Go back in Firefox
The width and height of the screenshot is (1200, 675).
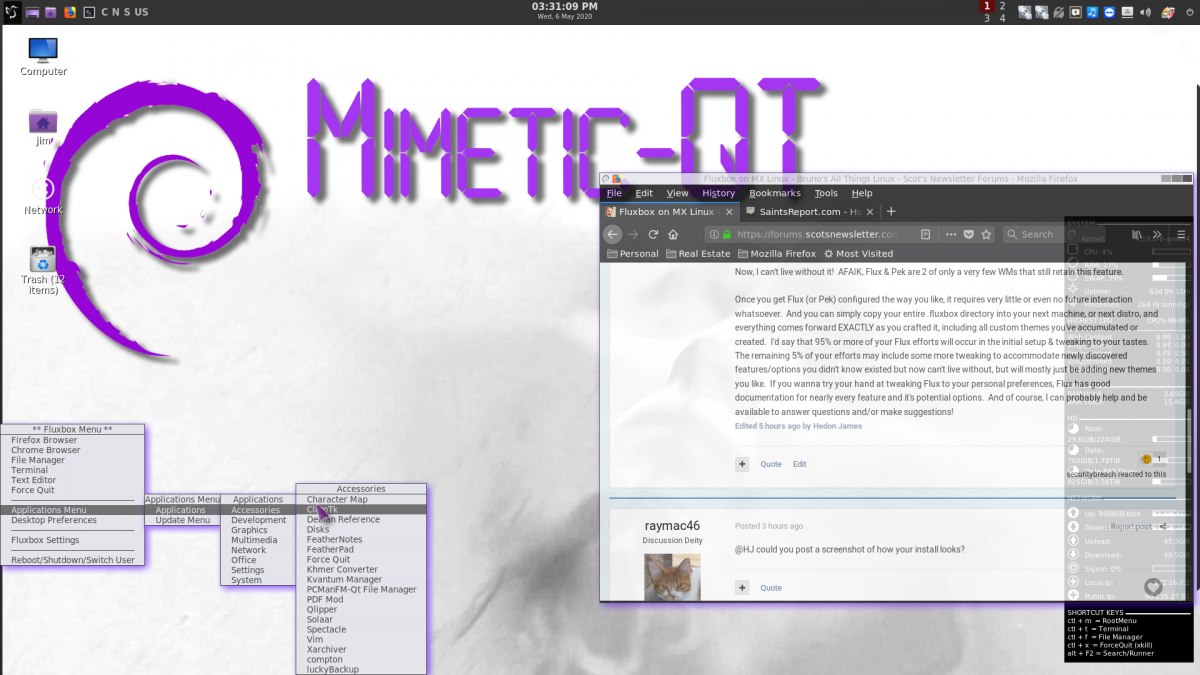pos(613,234)
